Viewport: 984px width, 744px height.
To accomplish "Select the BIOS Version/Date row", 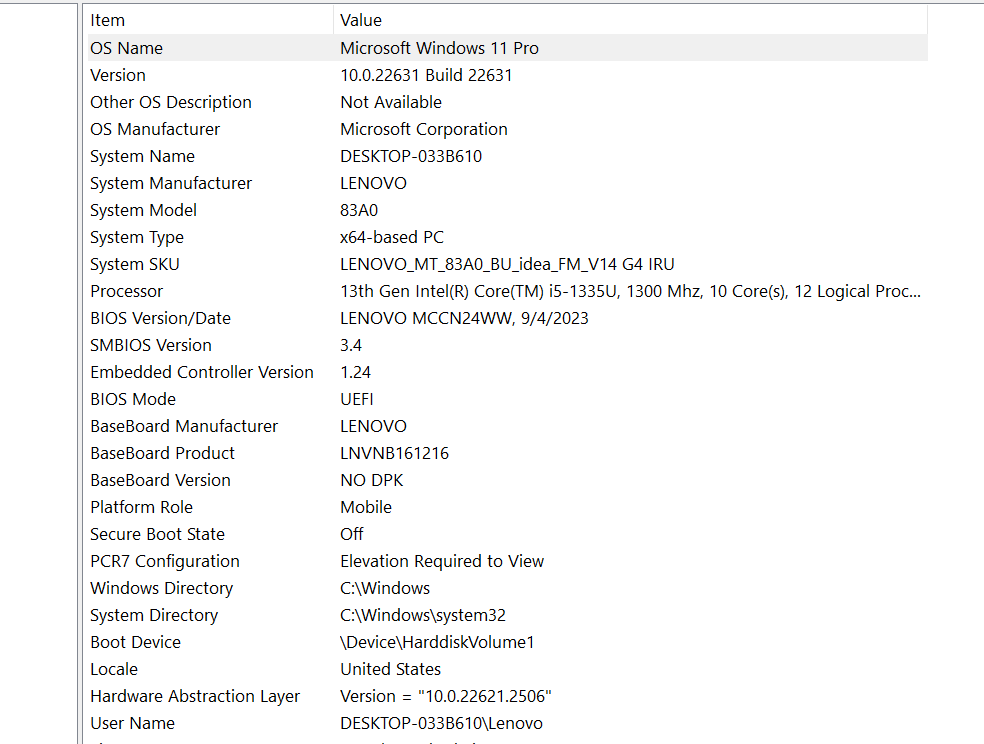I will 160,318.
